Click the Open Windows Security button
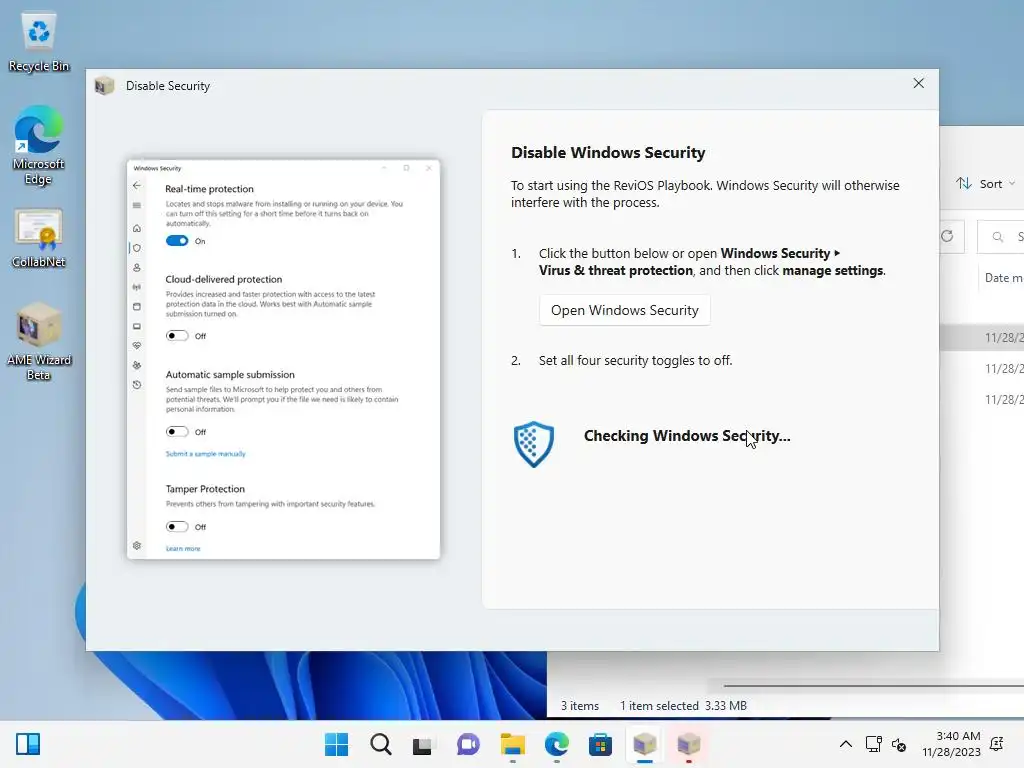The image size is (1024, 768). pyautogui.click(x=624, y=310)
